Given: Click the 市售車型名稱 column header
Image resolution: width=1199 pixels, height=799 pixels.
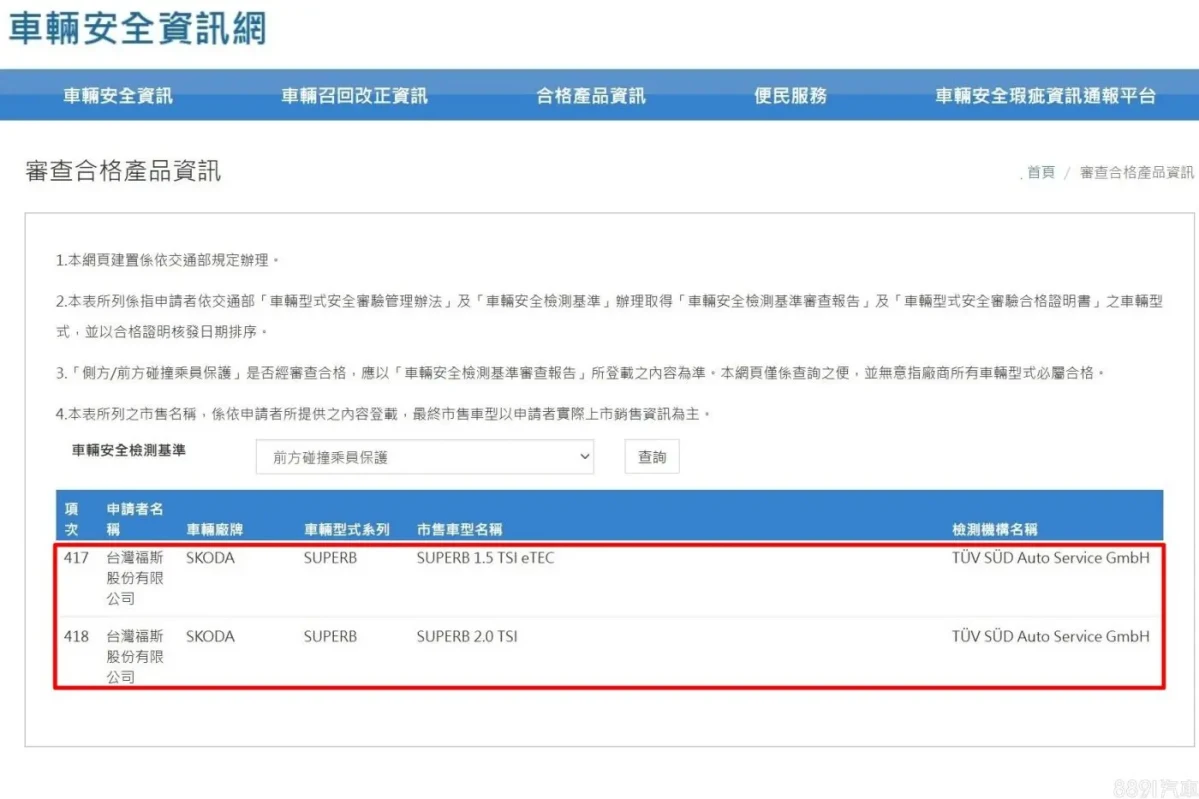Looking at the screenshot, I should tap(460, 529).
